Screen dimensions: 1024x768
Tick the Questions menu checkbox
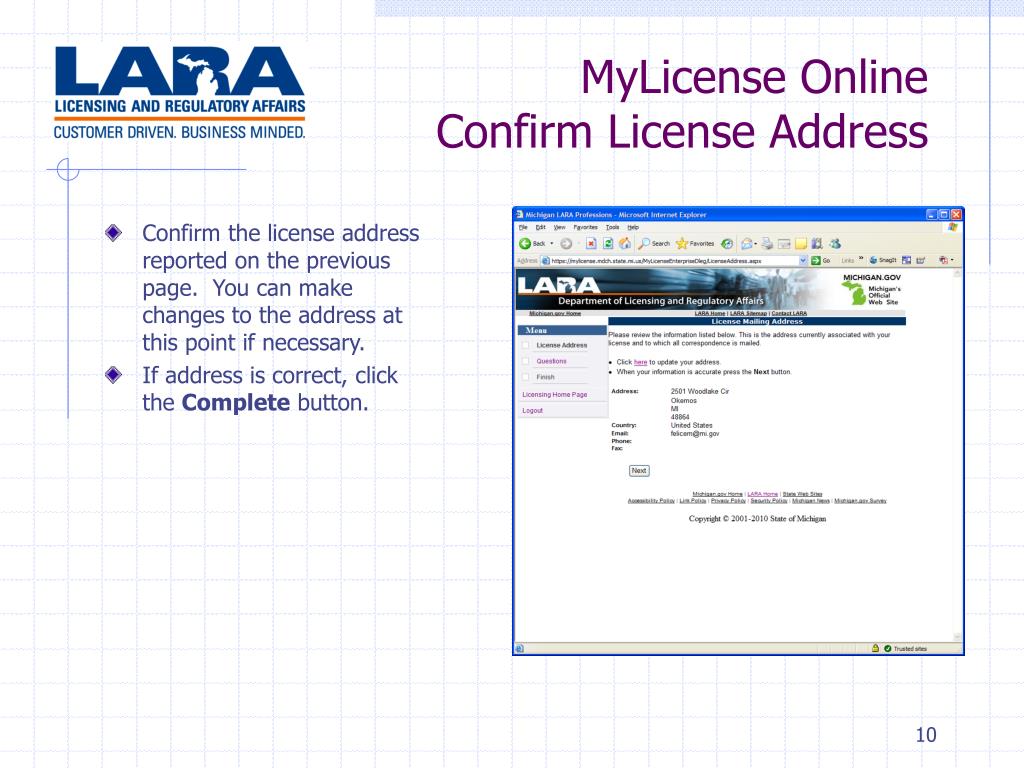(x=526, y=360)
